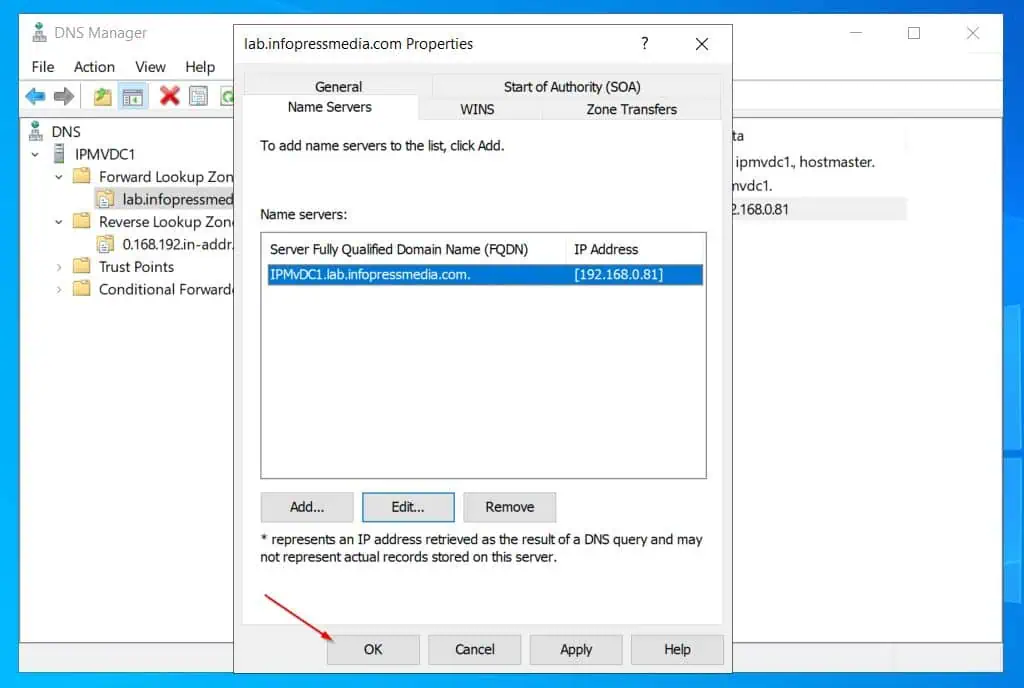1024x688 pixels.
Task: Click the red X Delete toolbar icon
Action: click(x=169, y=96)
